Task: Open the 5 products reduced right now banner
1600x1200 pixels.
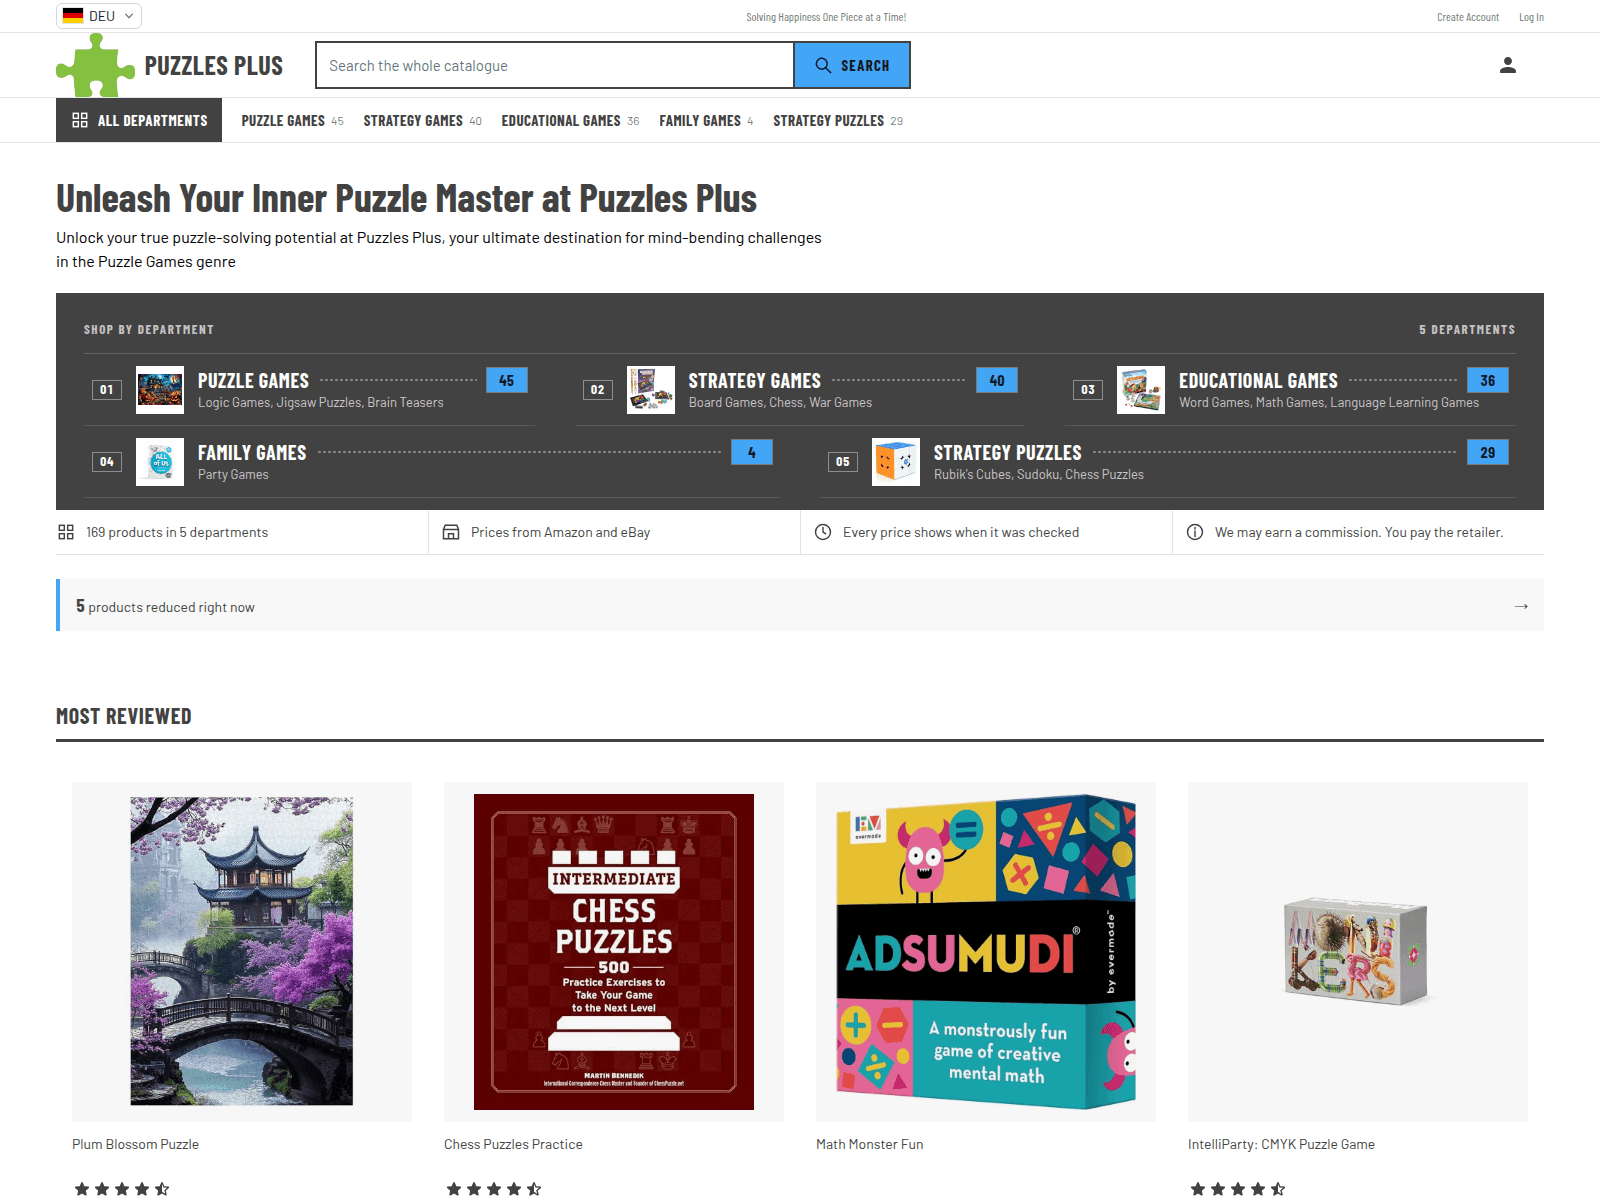Action: [x=800, y=605]
